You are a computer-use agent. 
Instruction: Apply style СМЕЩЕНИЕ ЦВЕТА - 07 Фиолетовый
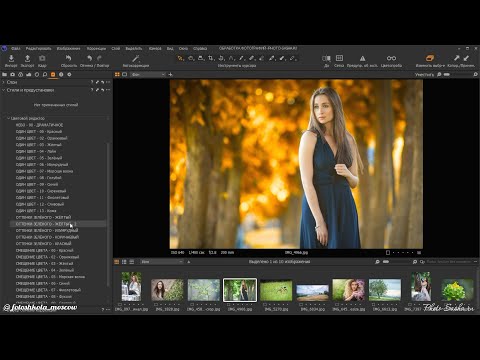click(48, 290)
